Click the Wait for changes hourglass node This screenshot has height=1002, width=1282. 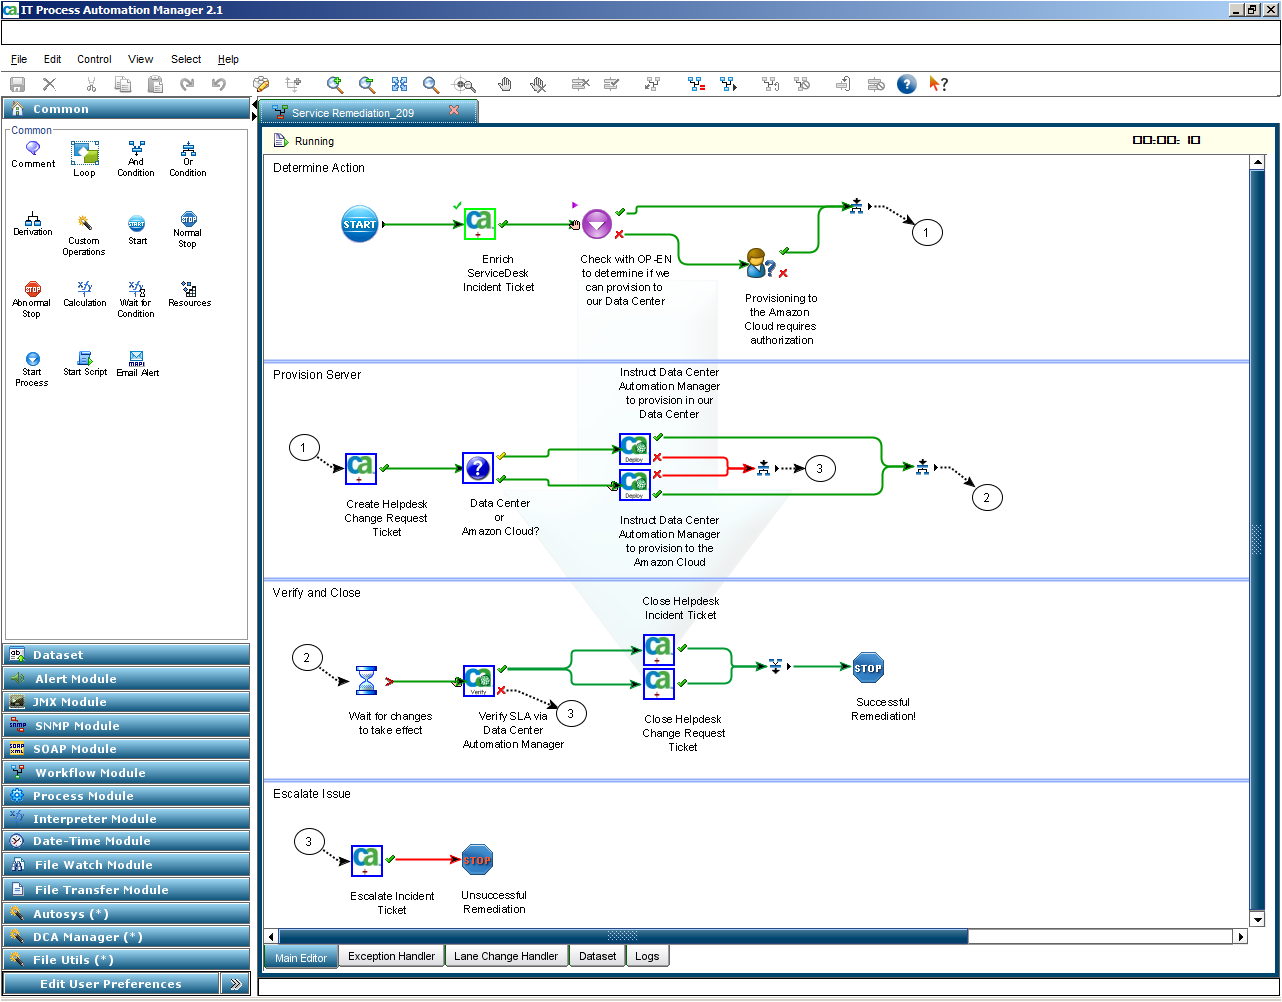(366, 681)
